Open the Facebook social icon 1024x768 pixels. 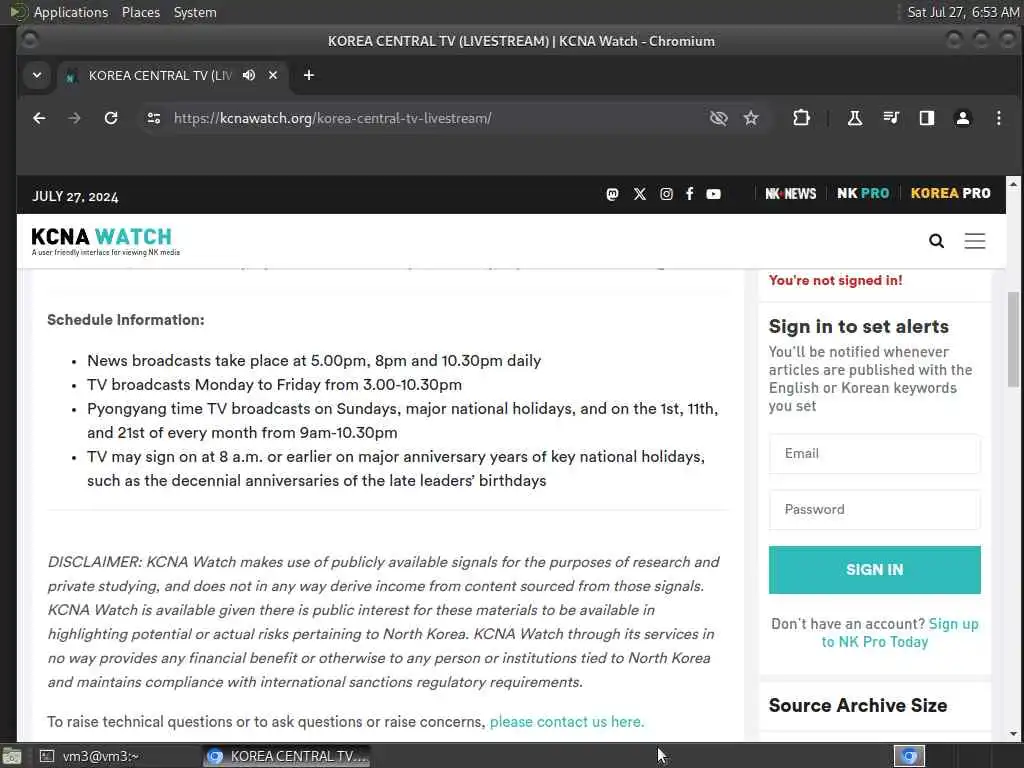pyautogui.click(x=690, y=194)
